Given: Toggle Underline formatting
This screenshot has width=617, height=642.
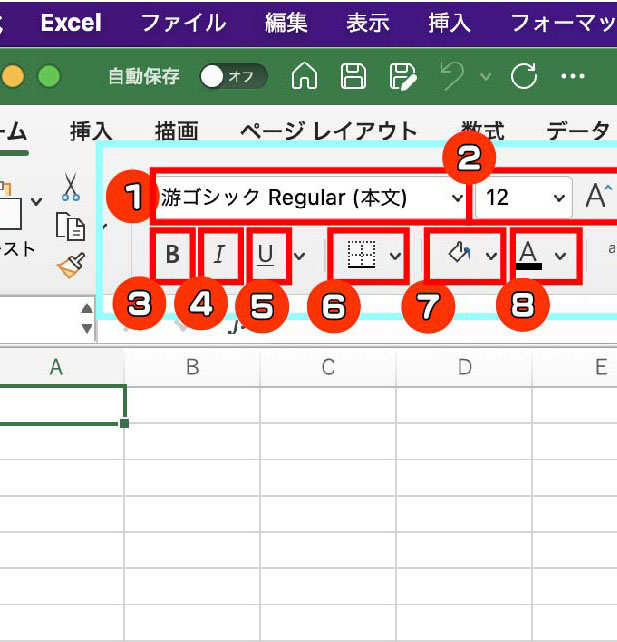Looking at the screenshot, I should coord(266,255).
